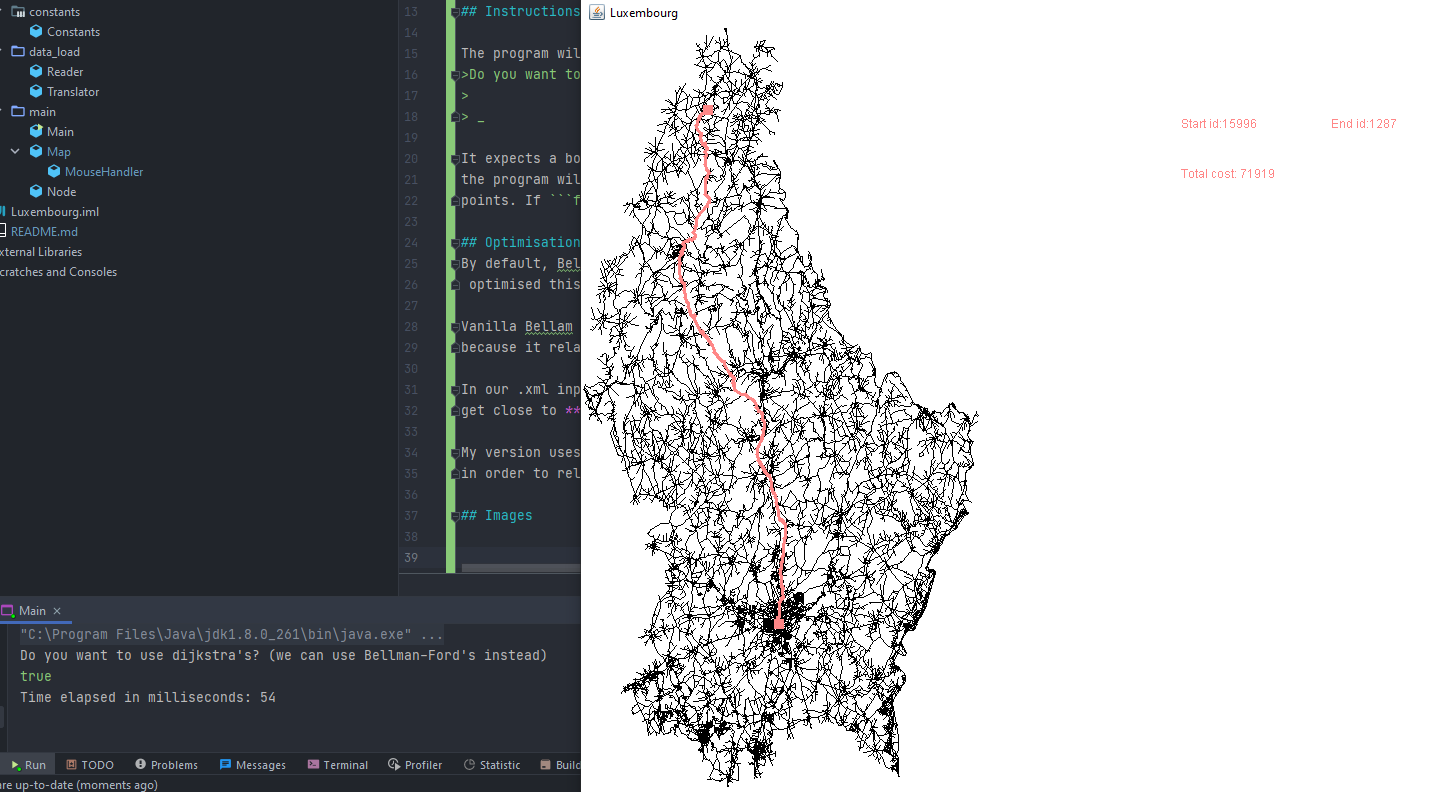Image resolution: width=1449 pixels, height=792 pixels.
Task: Click the Node class icon
Action: click(x=36, y=192)
